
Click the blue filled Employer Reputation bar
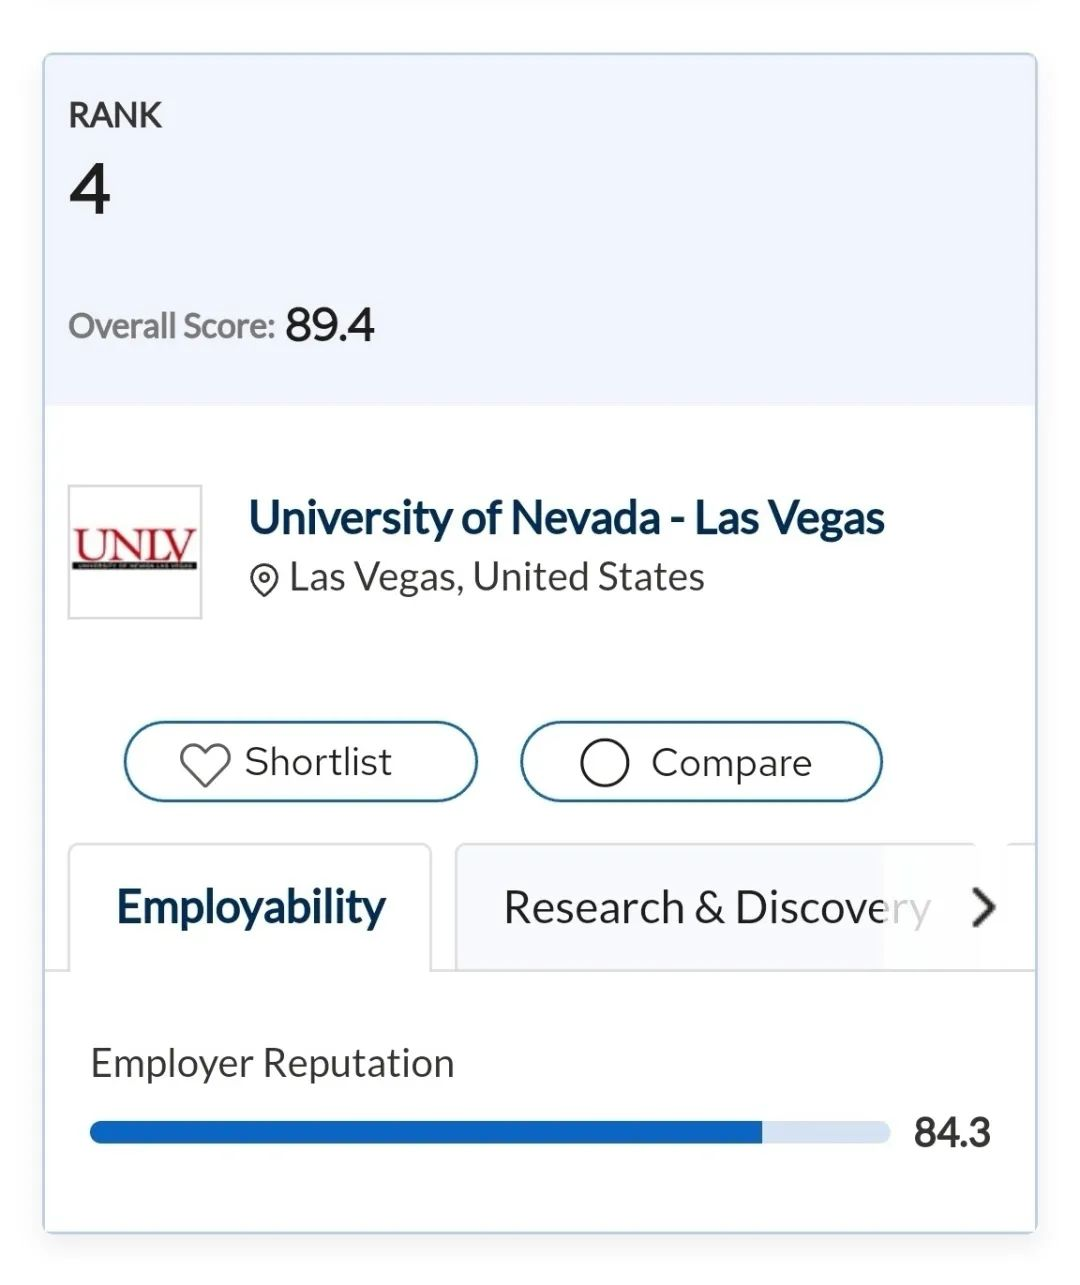[426, 1132]
